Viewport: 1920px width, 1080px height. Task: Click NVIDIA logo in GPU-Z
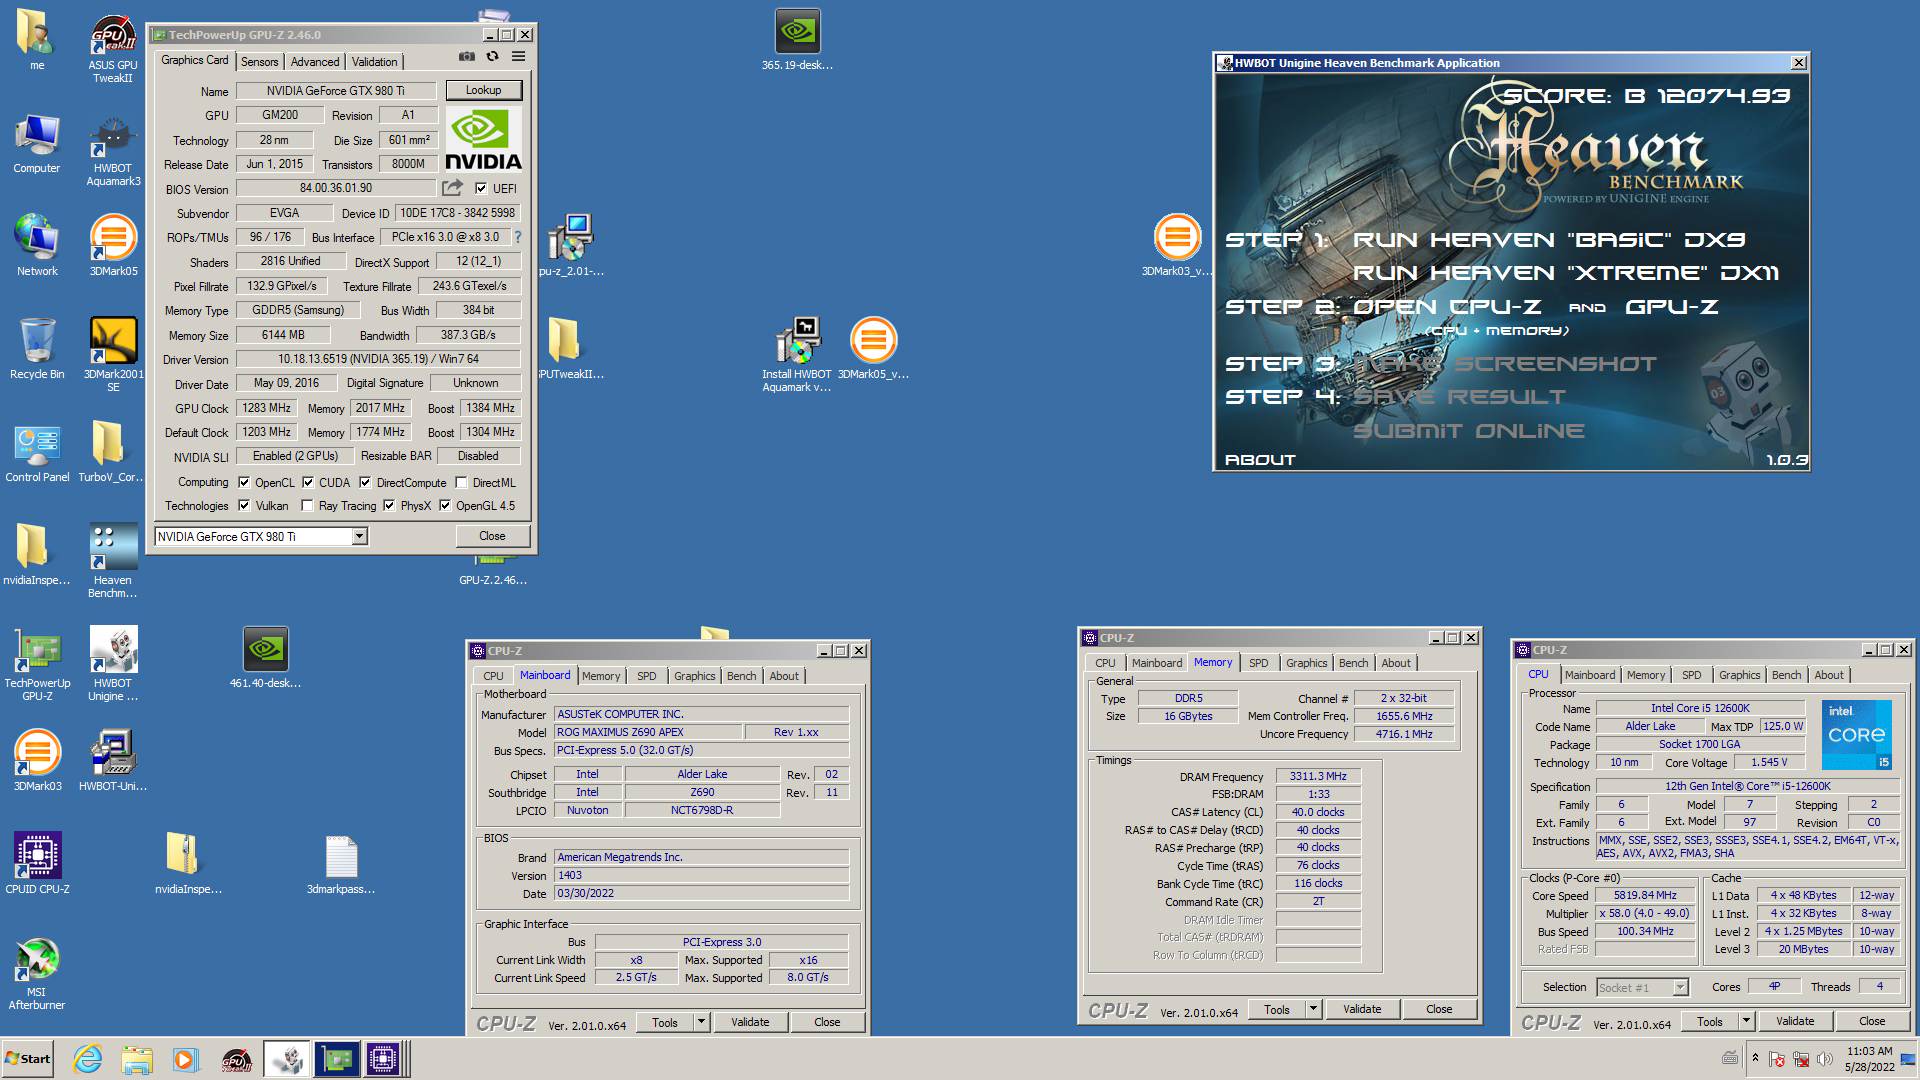(x=483, y=139)
